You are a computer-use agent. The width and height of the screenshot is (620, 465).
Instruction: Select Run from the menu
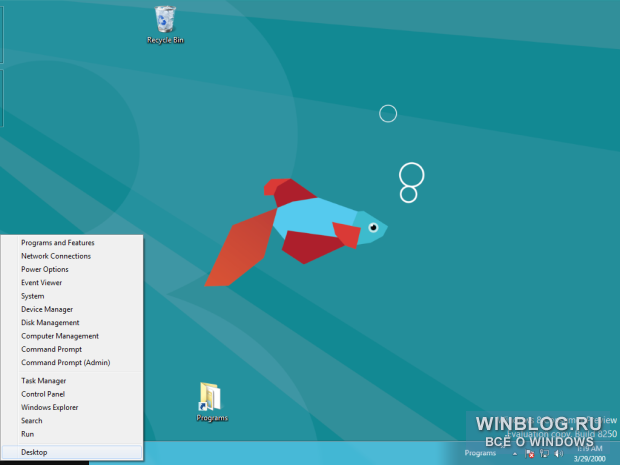tap(72, 434)
